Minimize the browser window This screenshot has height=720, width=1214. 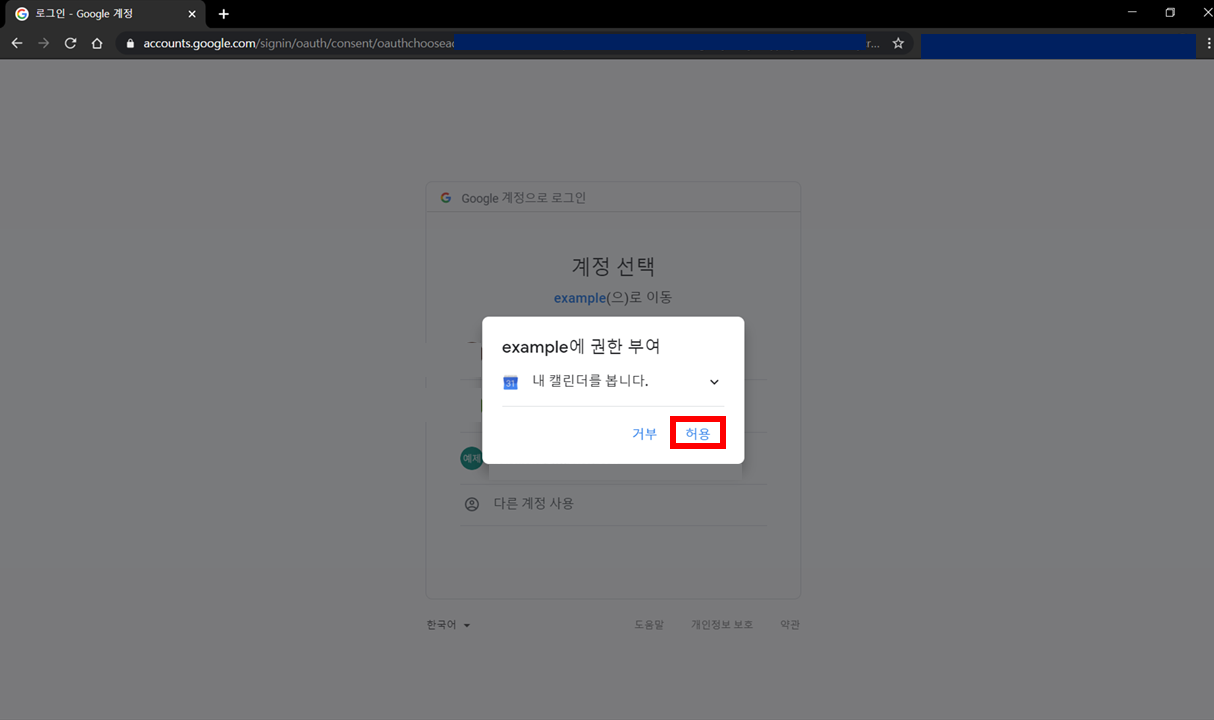[x=1131, y=13]
